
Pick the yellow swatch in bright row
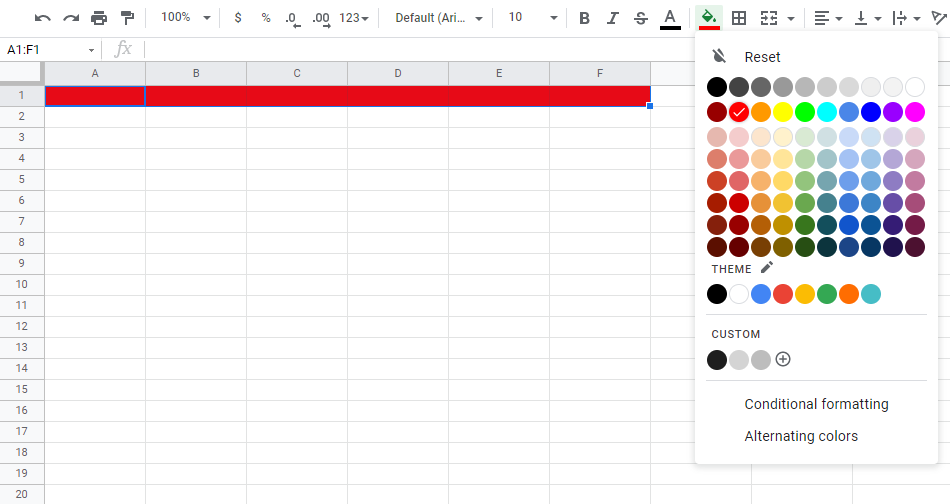pyautogui.click(x=783, y=112)
